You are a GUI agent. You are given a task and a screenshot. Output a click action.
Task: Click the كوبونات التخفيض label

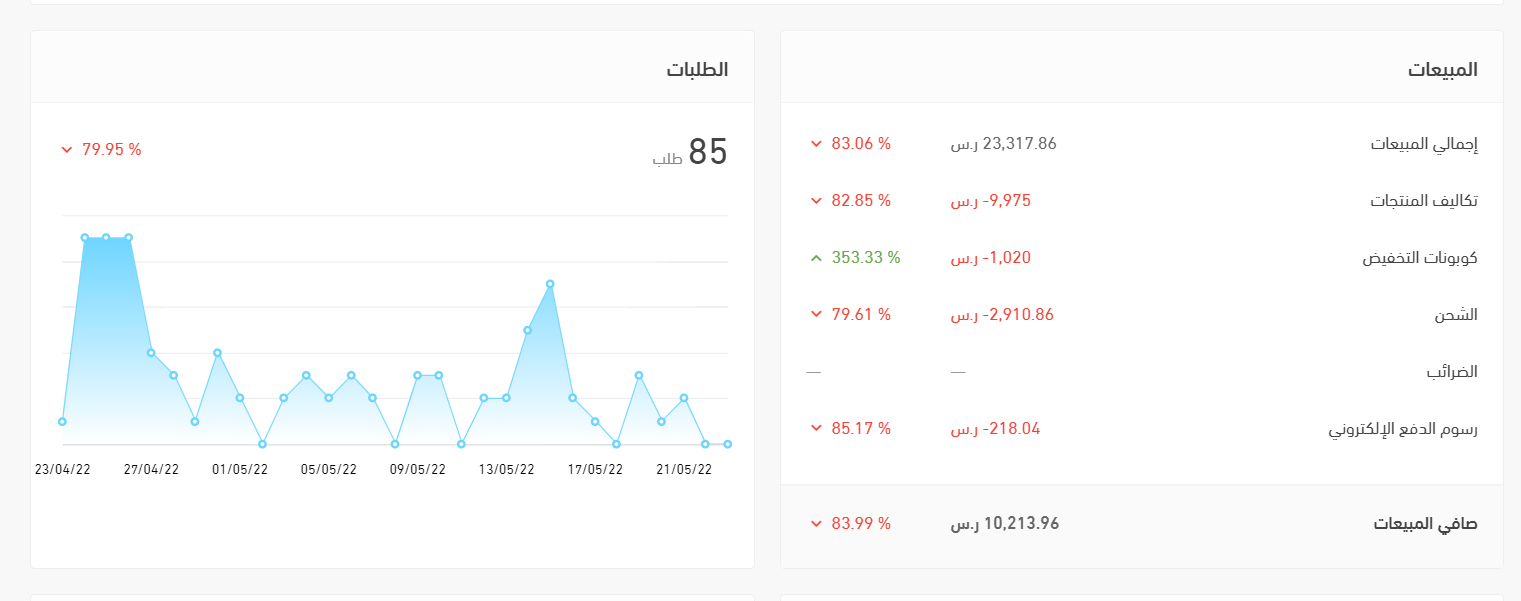coord(1419,258)
